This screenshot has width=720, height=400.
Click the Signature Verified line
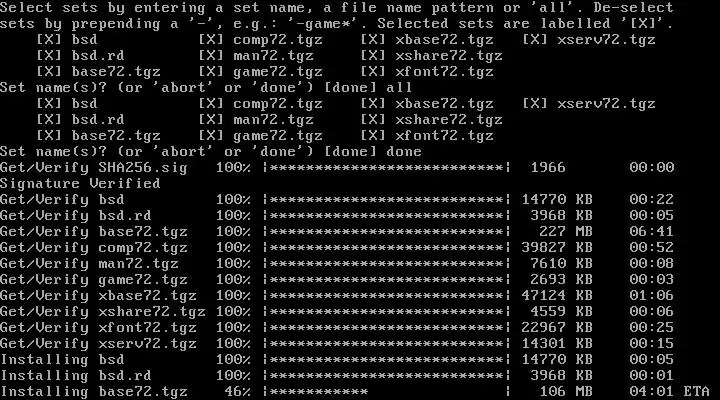[80, 184]
